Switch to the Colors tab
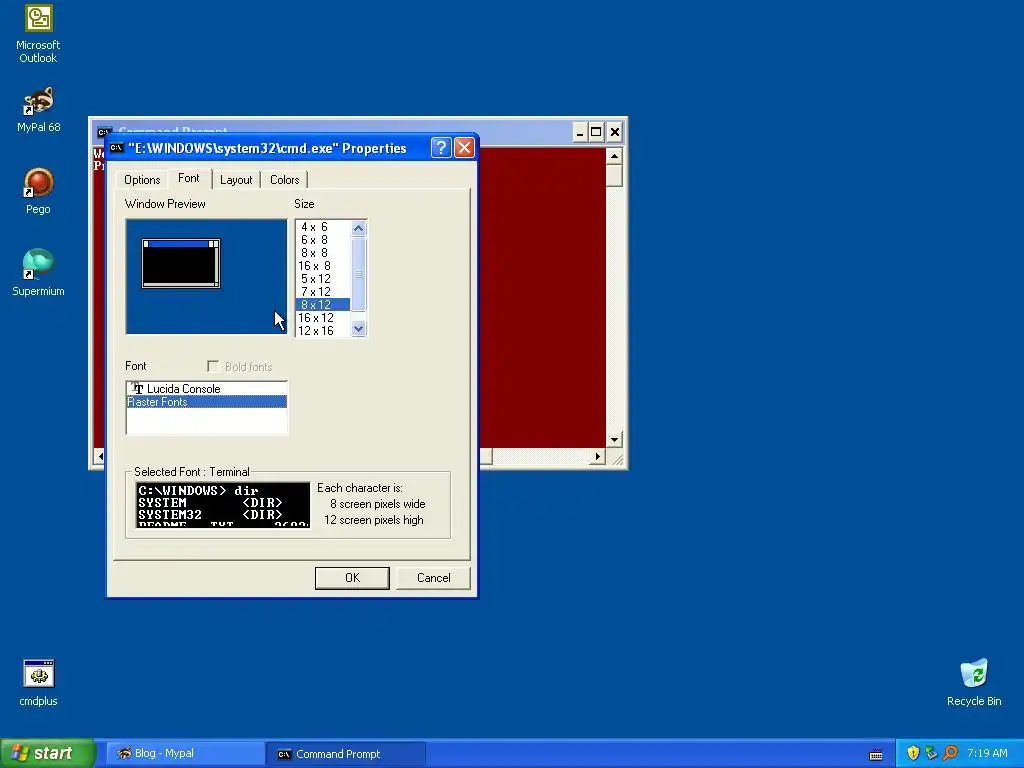 285,180
